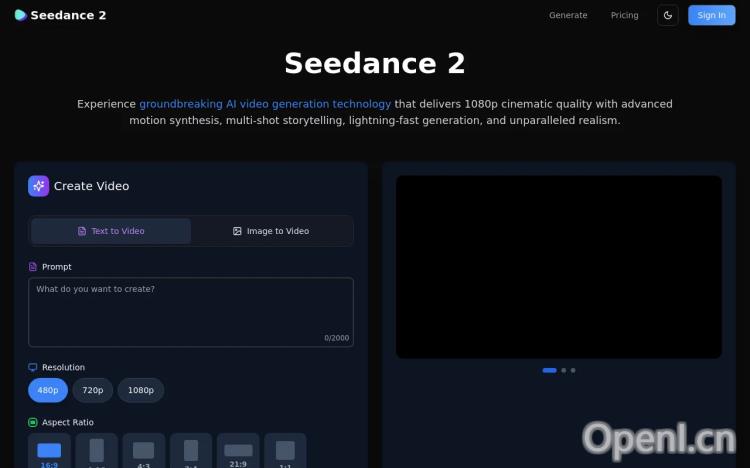
Task: Open the Generate nav link
Action: (x=568, y=15)
